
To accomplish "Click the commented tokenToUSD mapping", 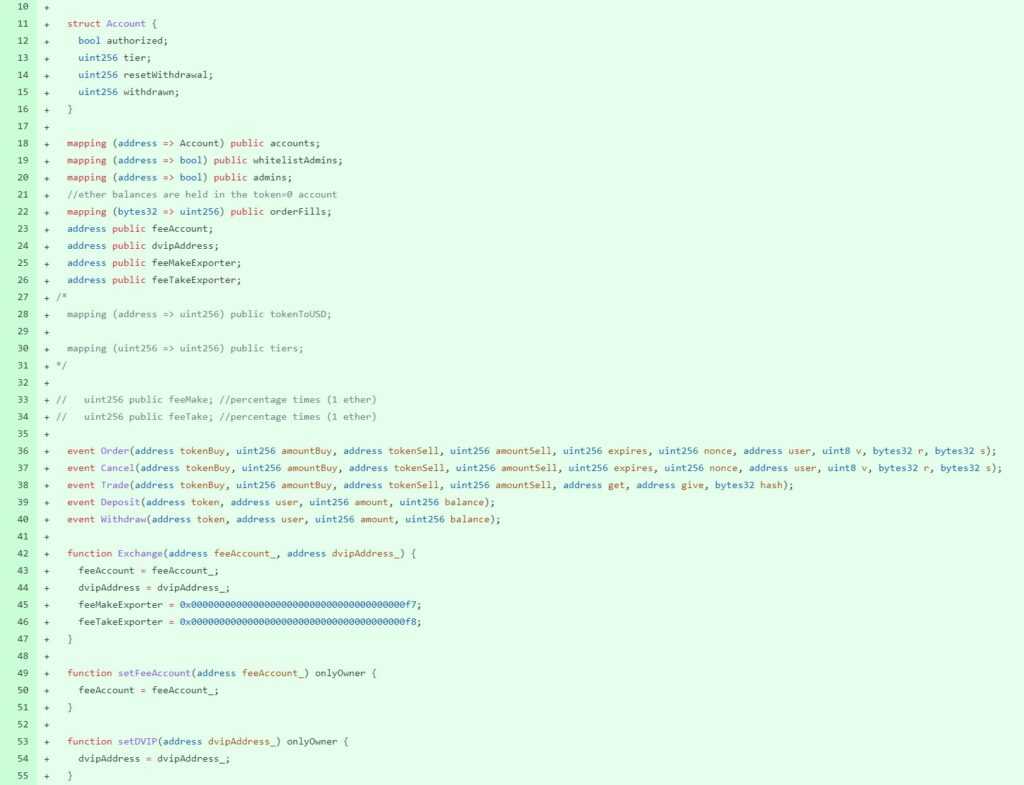I will pos(198,314).
